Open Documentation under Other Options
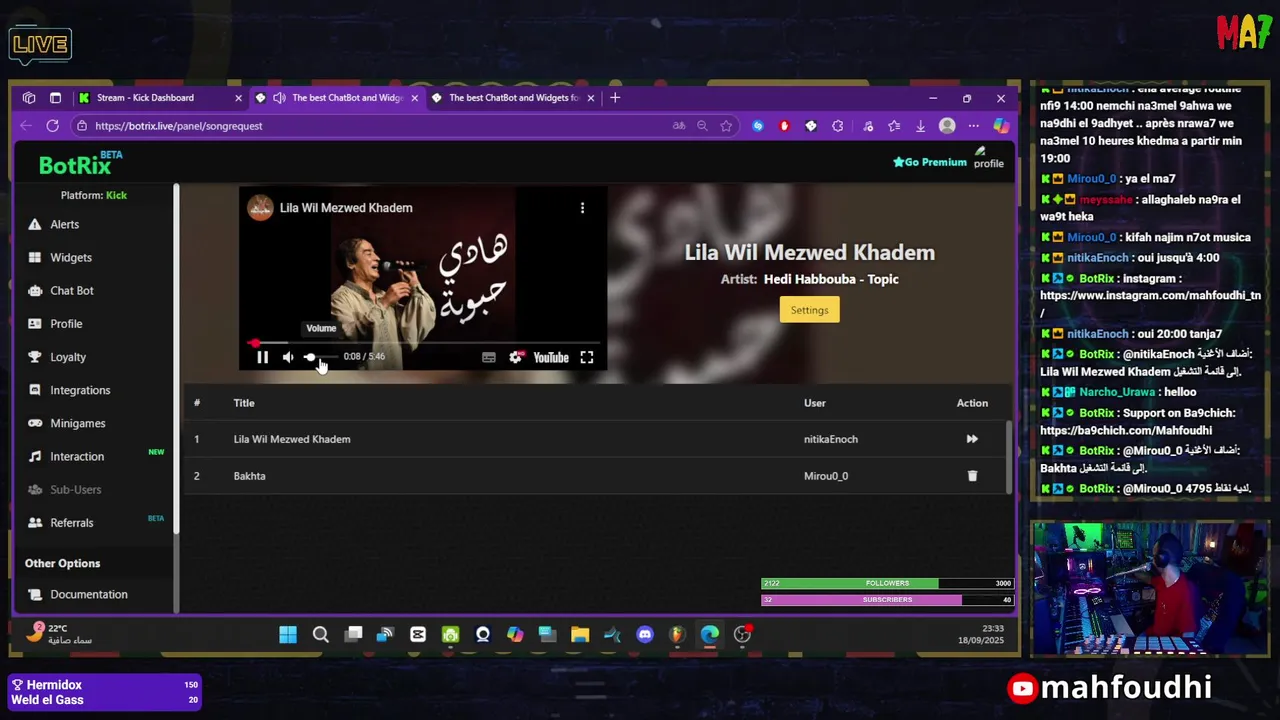This screenshot has width=1280, height=720. click(88, 594)
